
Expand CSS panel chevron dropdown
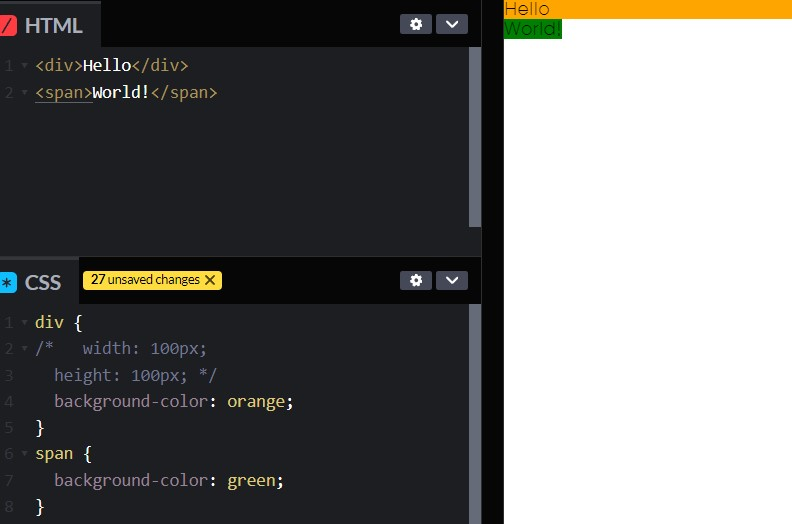452,280
